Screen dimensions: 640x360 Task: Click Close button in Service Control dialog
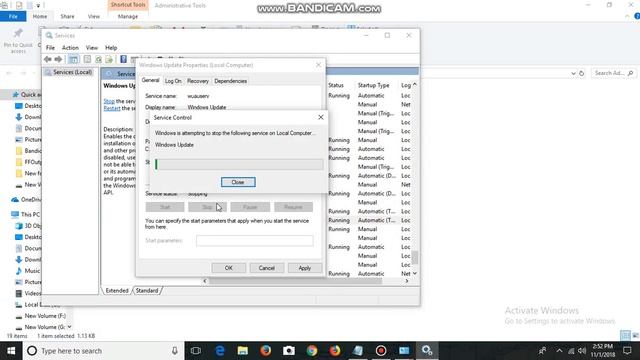(238, 182)
